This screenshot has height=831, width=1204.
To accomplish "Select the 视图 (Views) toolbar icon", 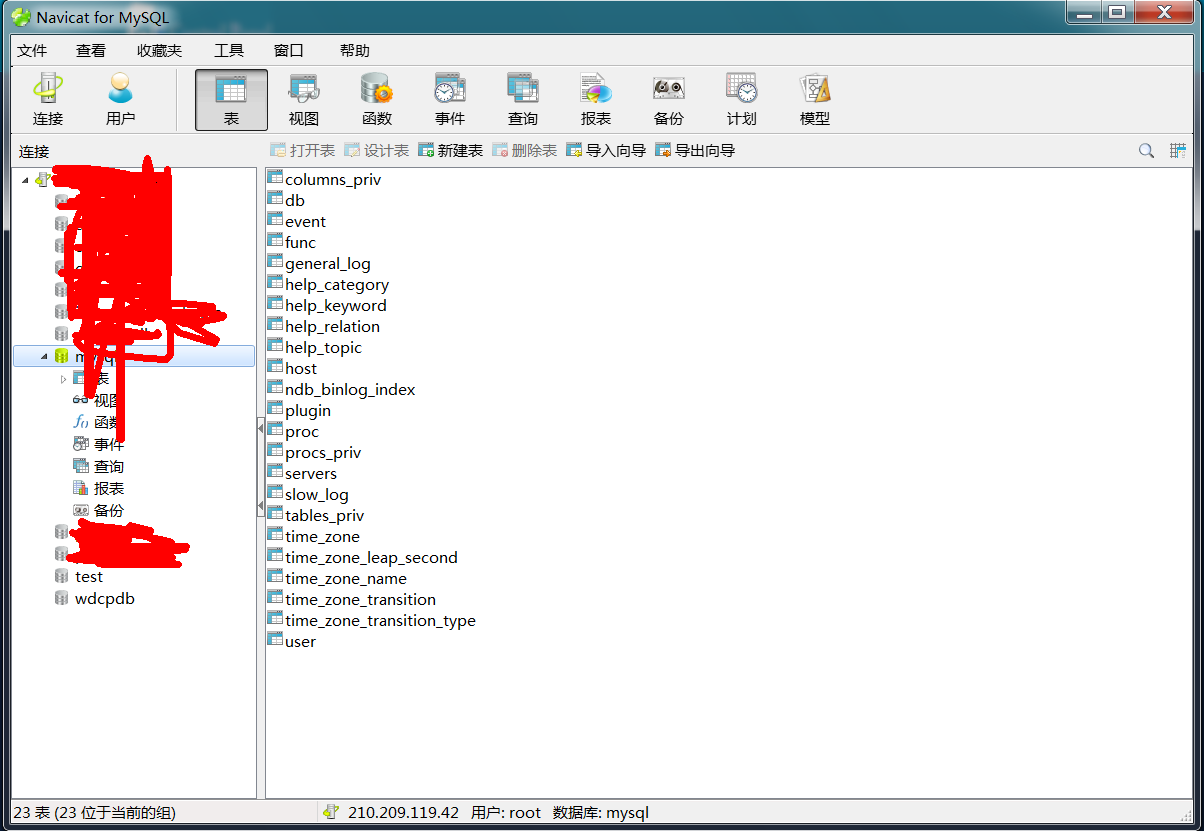I will 303,97.
